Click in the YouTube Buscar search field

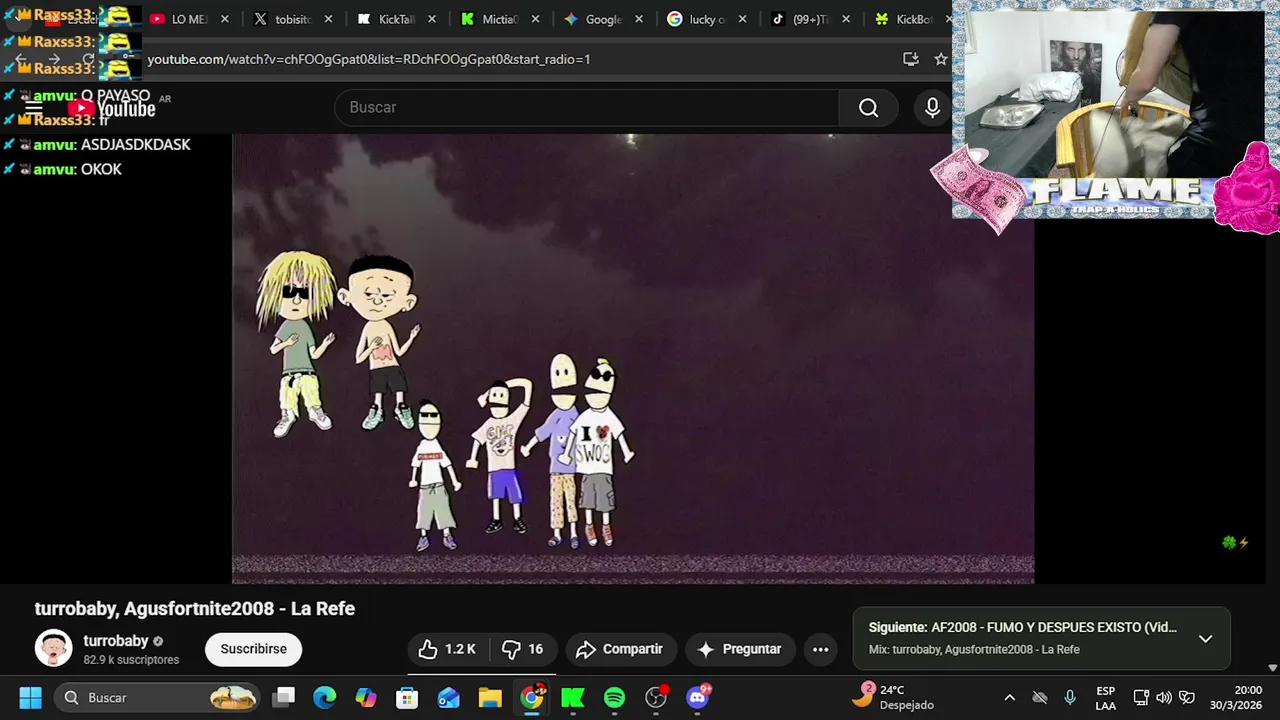pyautogui.click(x=587, y=107)
